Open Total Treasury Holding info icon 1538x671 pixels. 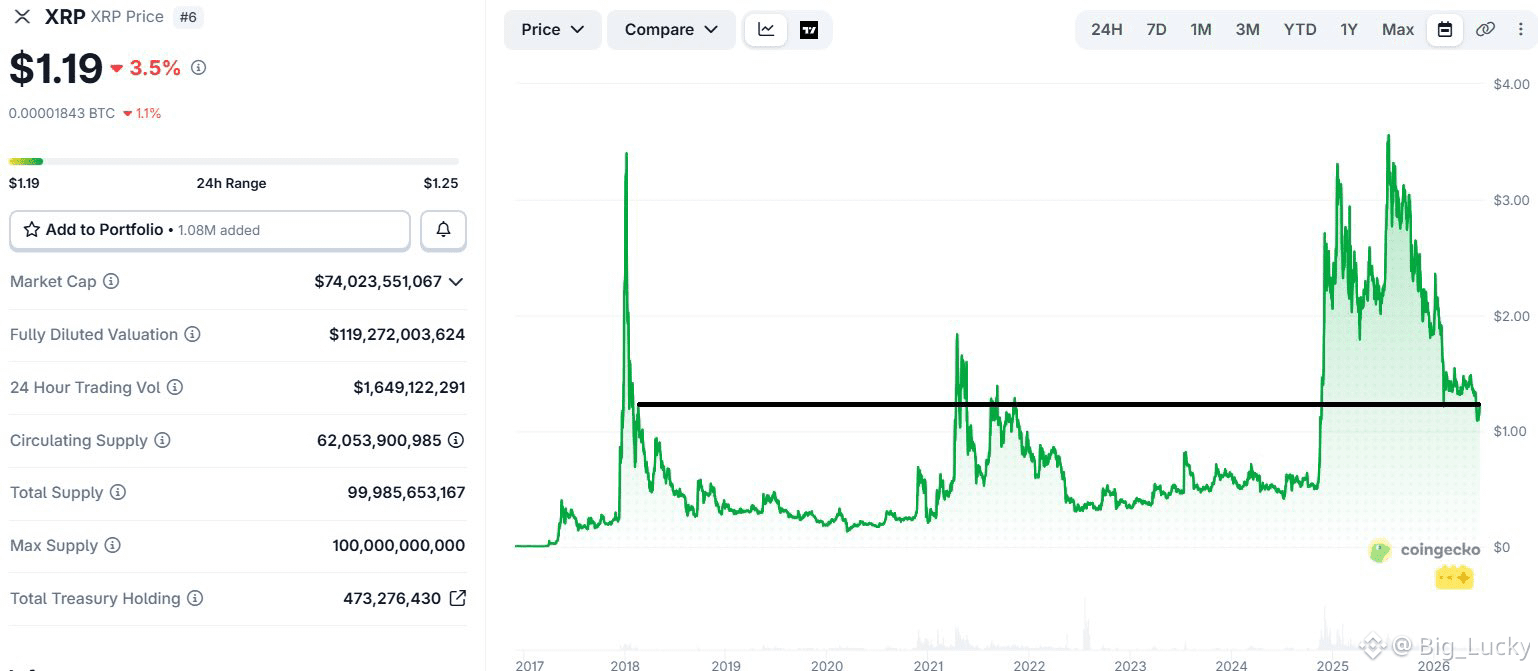[195, 598]
